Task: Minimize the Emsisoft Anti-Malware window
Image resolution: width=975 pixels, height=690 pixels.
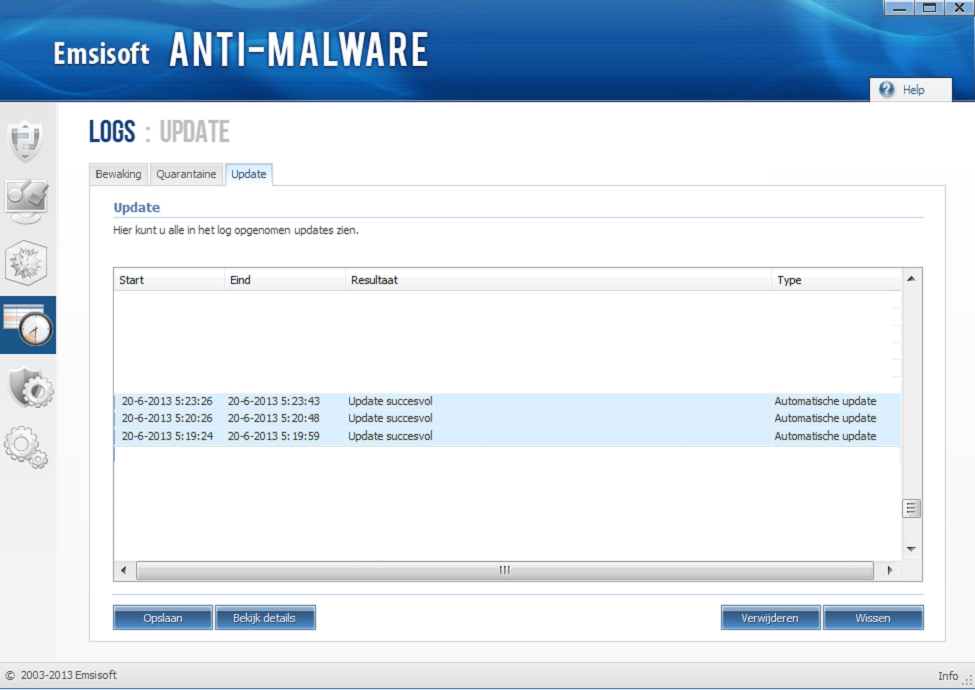Action: point(899,8)
